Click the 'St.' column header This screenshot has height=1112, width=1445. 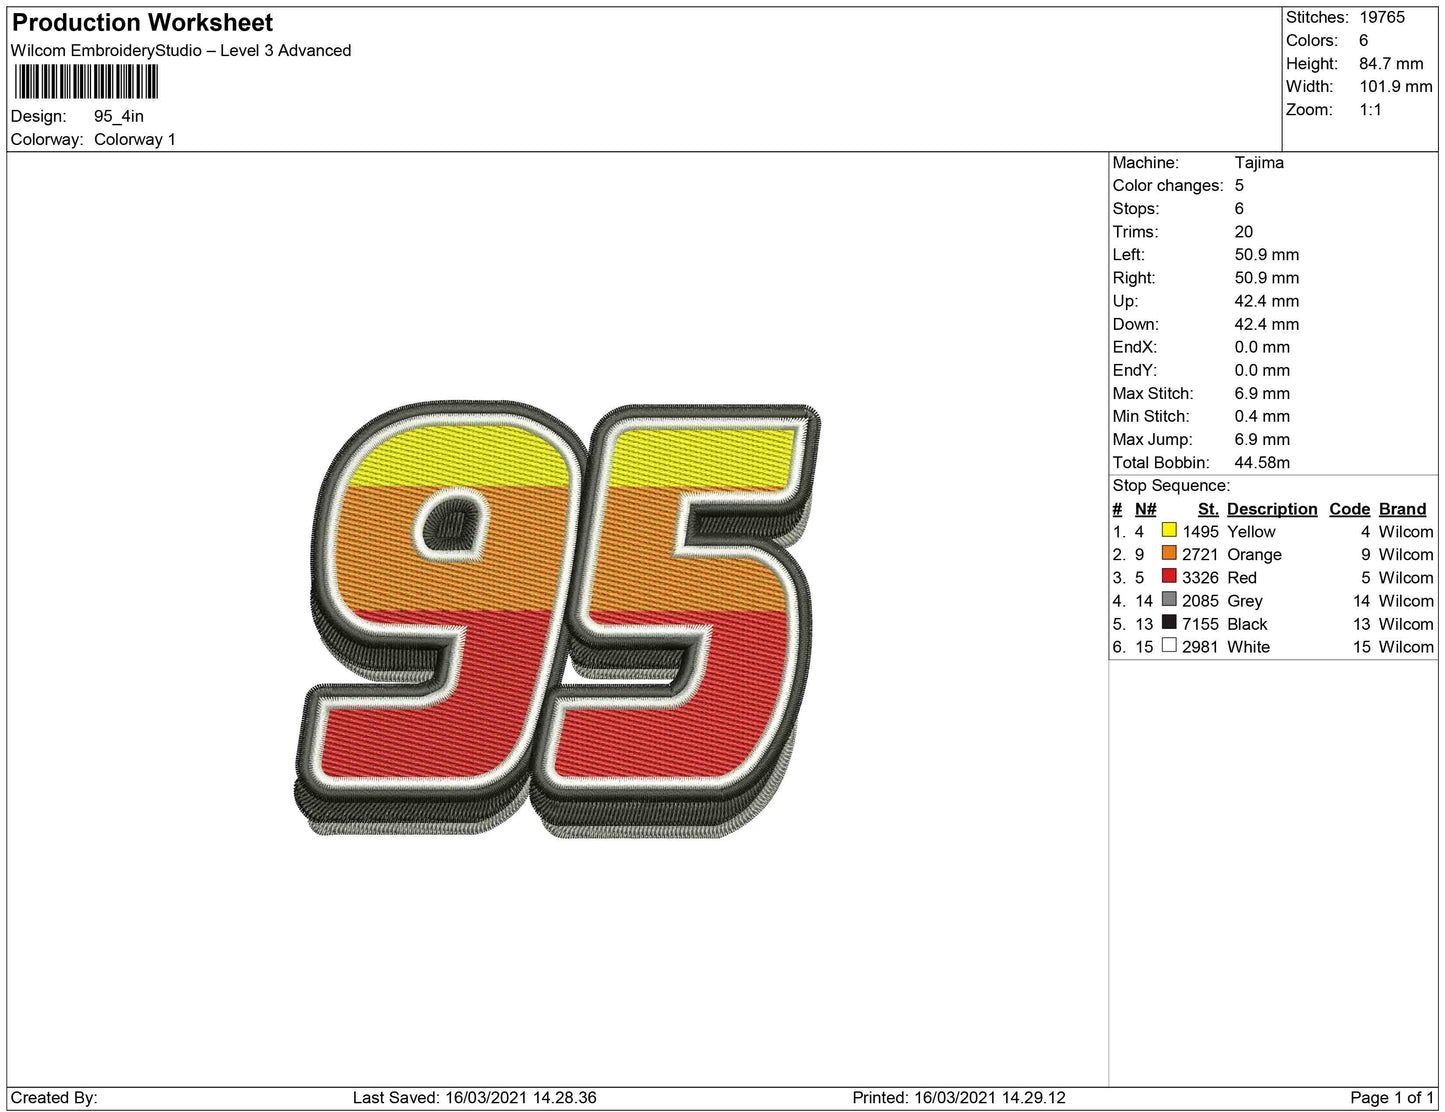pyautogui.click(x=1208, y=508)
